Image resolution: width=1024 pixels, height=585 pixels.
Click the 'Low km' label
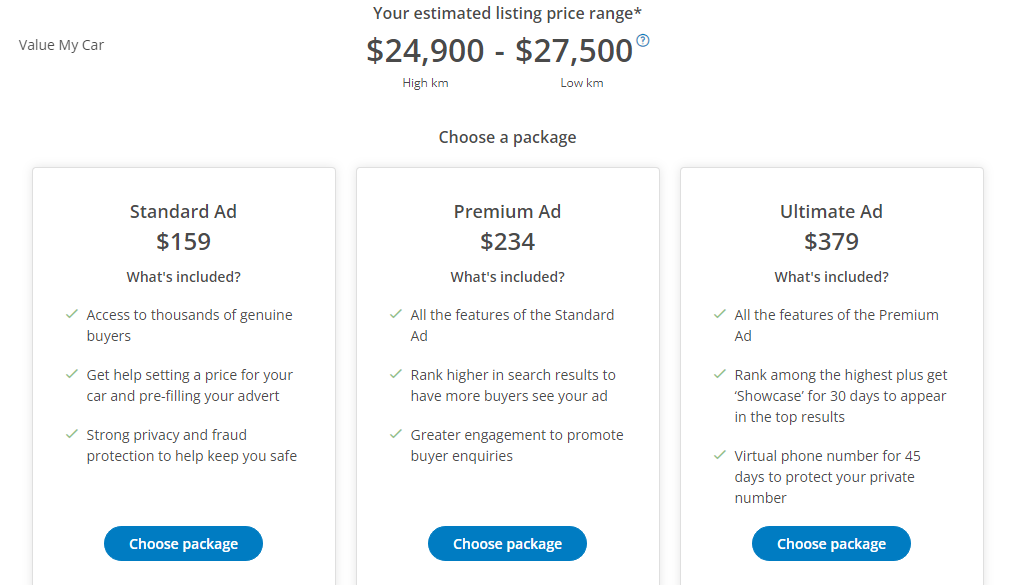(x=582, y=83)
